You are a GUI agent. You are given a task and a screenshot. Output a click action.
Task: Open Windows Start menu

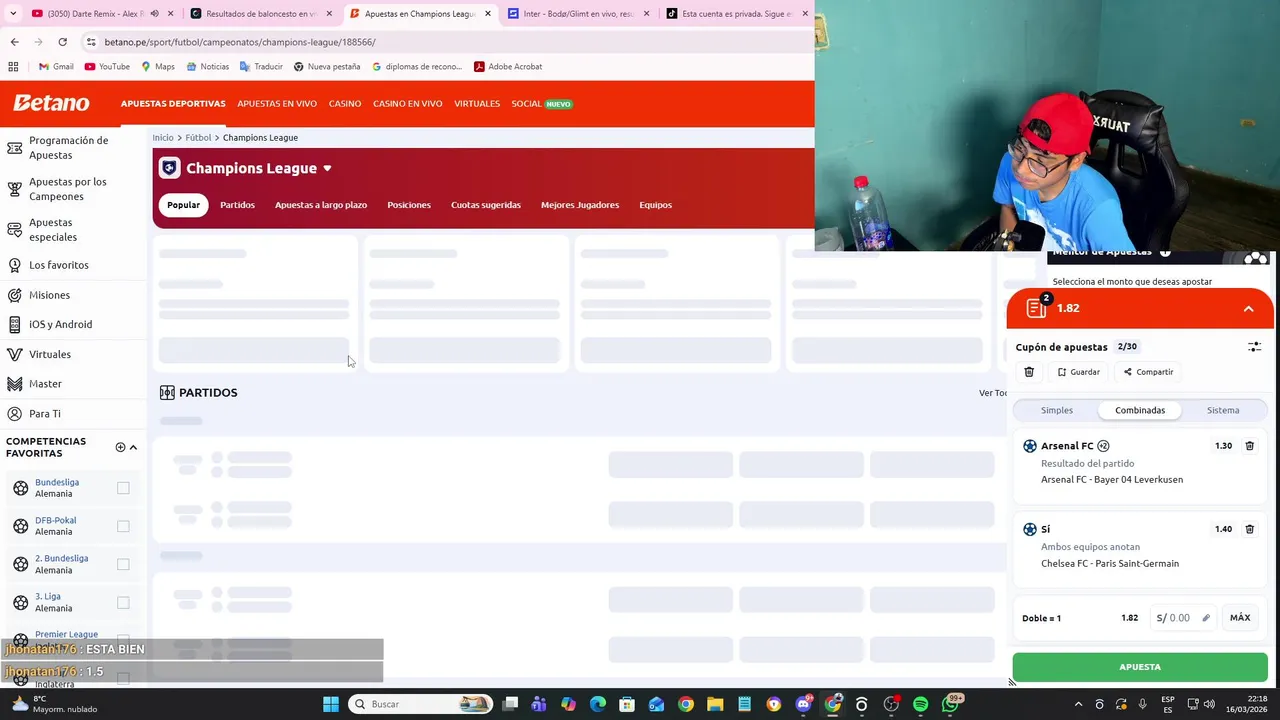(331, 704)
